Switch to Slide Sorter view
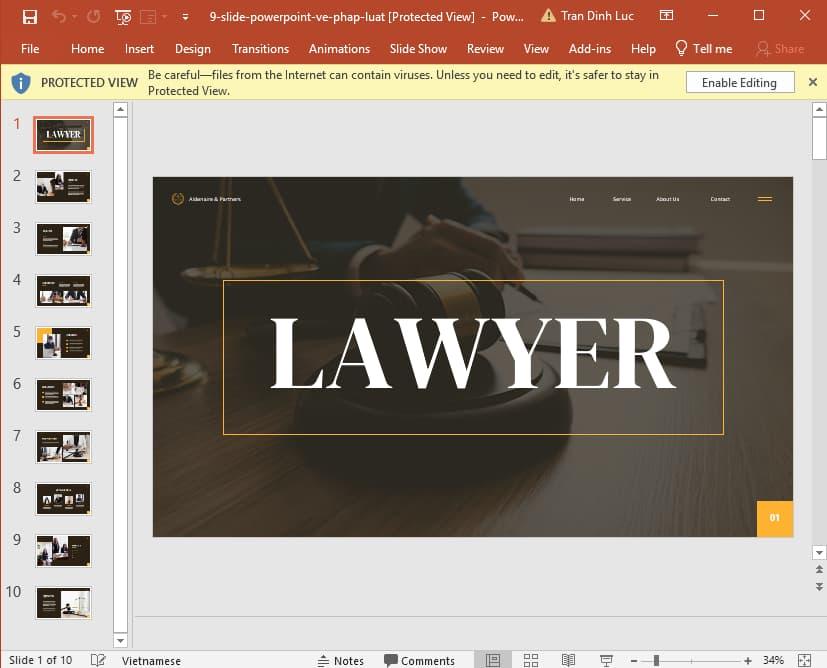Image resolution: width=827 pixels, height=668 pixels. (x=531, y=660)
